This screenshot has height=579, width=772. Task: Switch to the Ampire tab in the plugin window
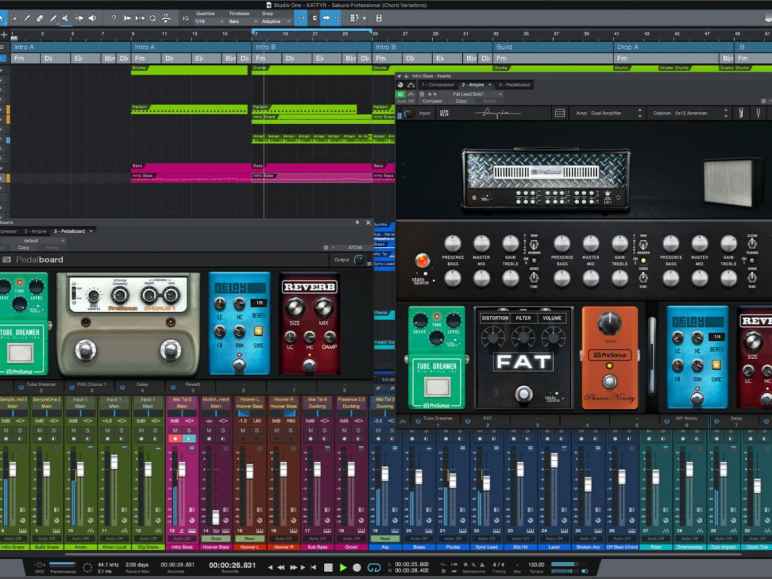pyautogui.click(x=471, y=85)
